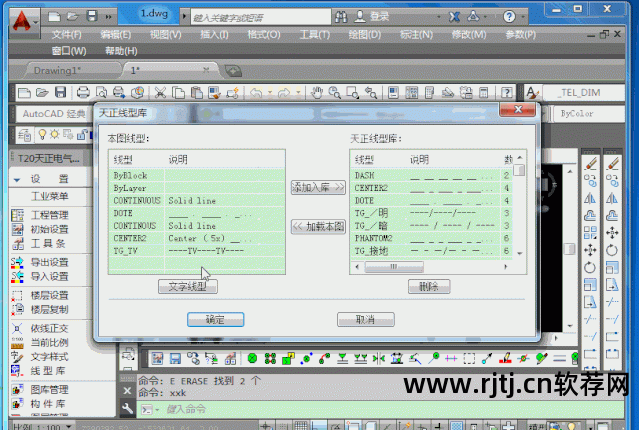Click the Undo arrow icon
This screenshot has width=639, height=430.
pos(256,93)
